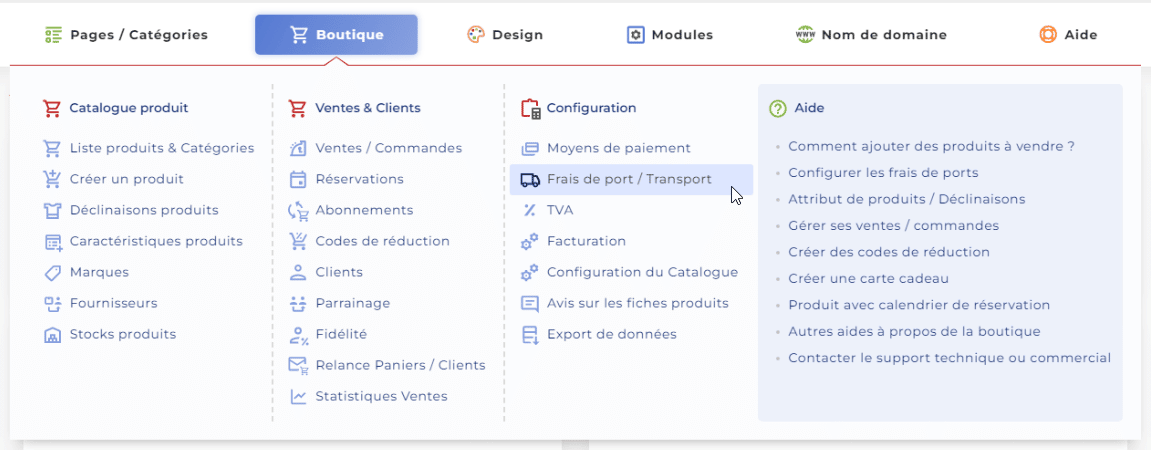Open help link Configurer les frais de ports

883,173
